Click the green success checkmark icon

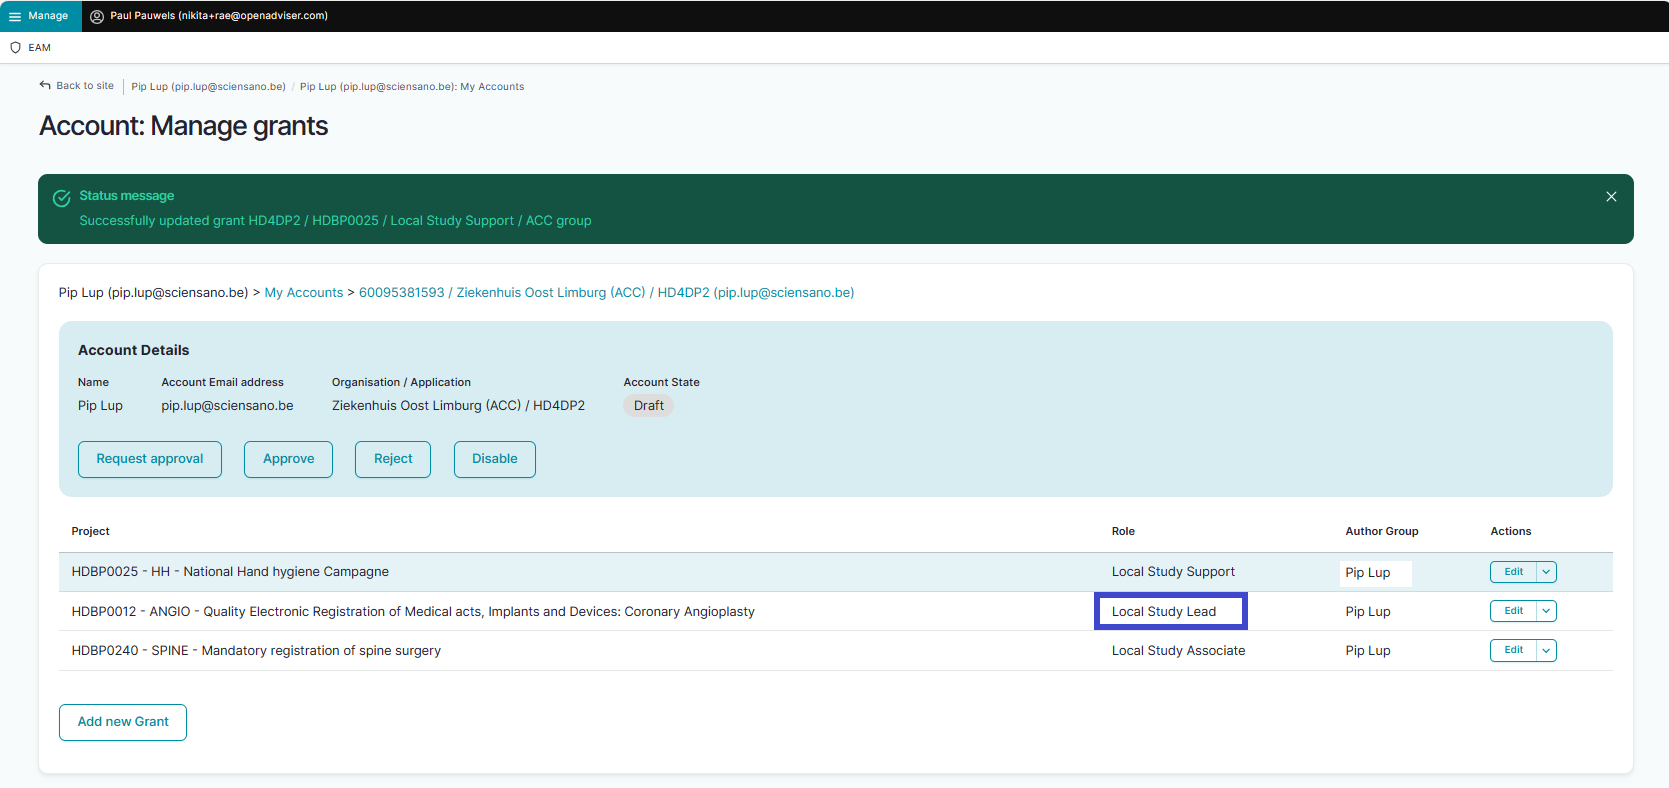[62, 198]
